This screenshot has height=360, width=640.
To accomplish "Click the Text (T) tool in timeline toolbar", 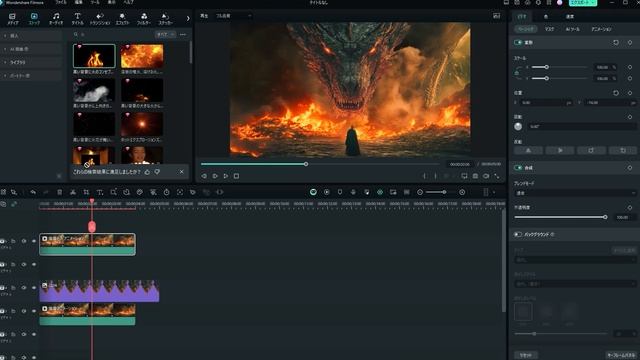I will (100, 192).
